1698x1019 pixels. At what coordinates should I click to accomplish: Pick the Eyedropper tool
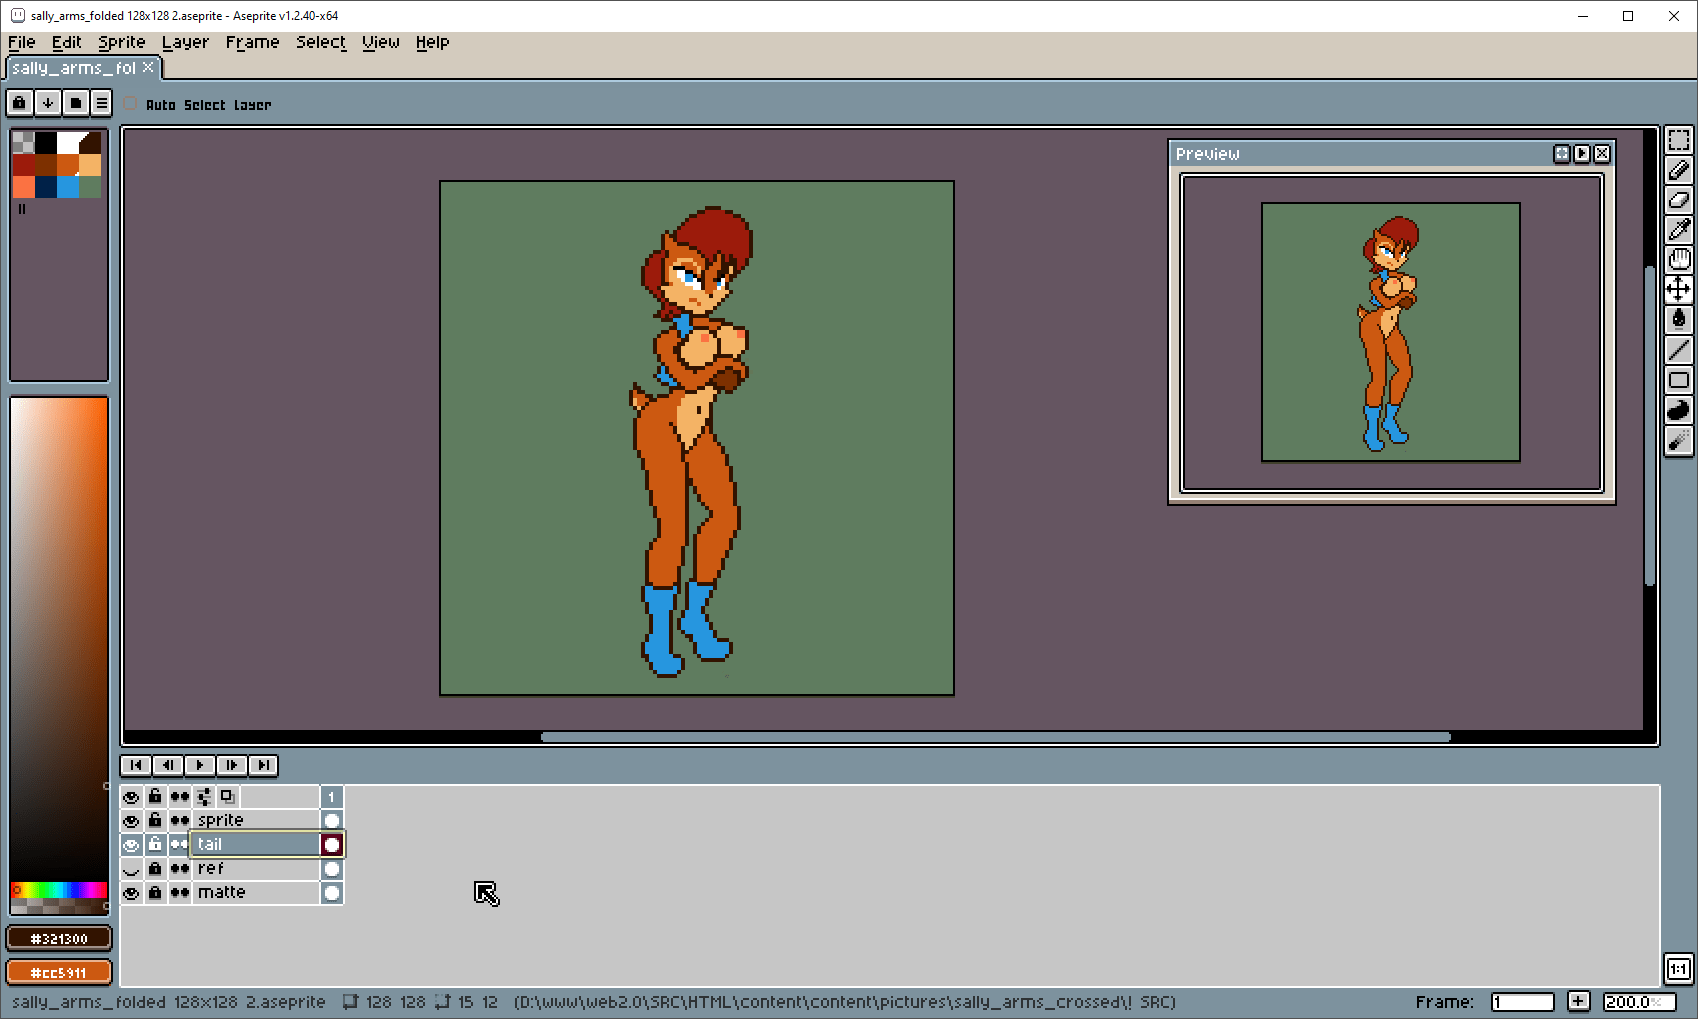click(x=1678, y=230)
